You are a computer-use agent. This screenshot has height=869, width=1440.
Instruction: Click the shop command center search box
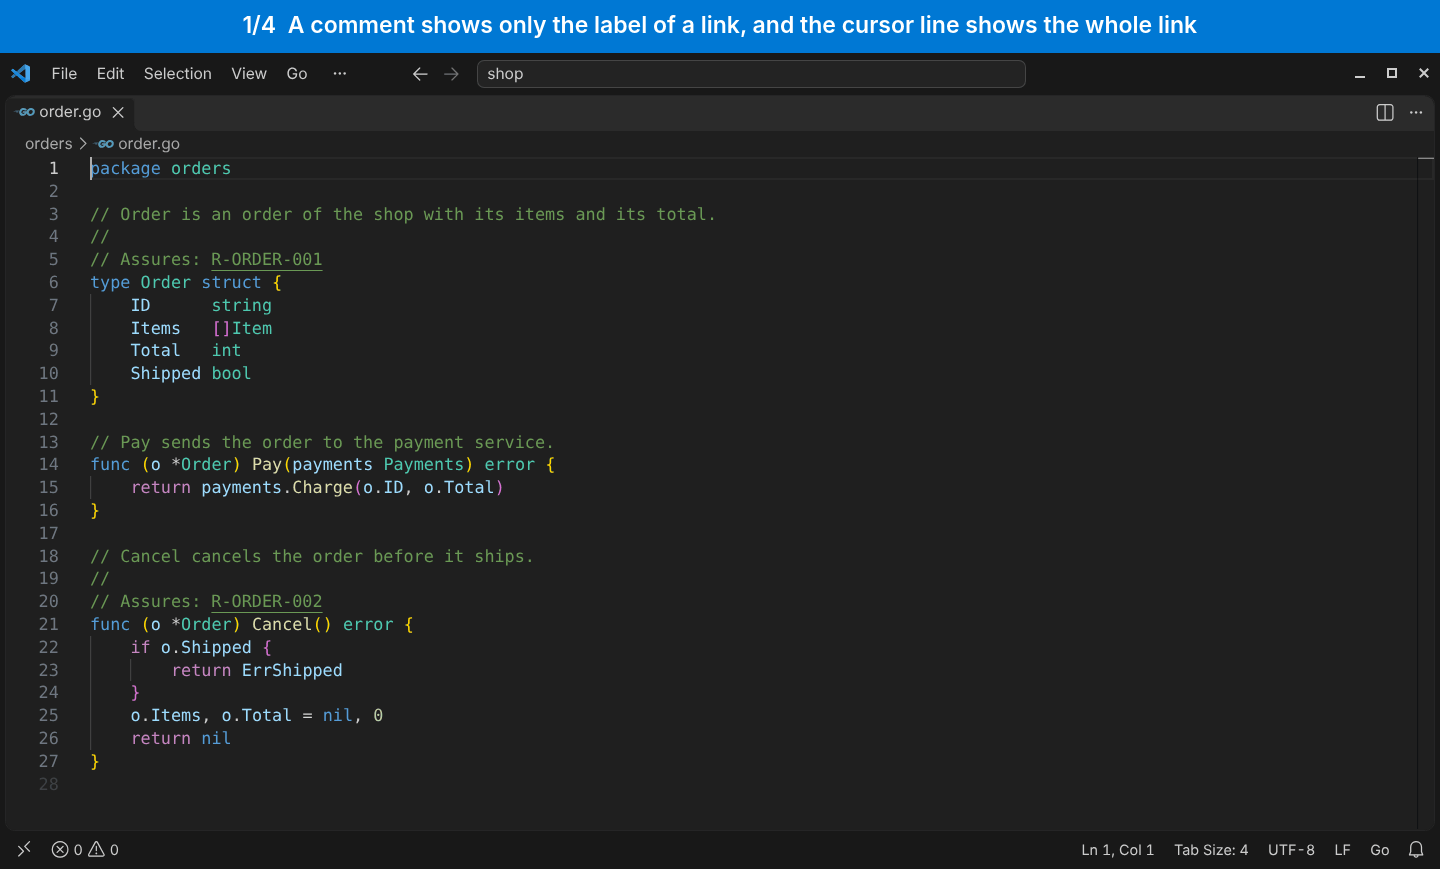[751, 74]
